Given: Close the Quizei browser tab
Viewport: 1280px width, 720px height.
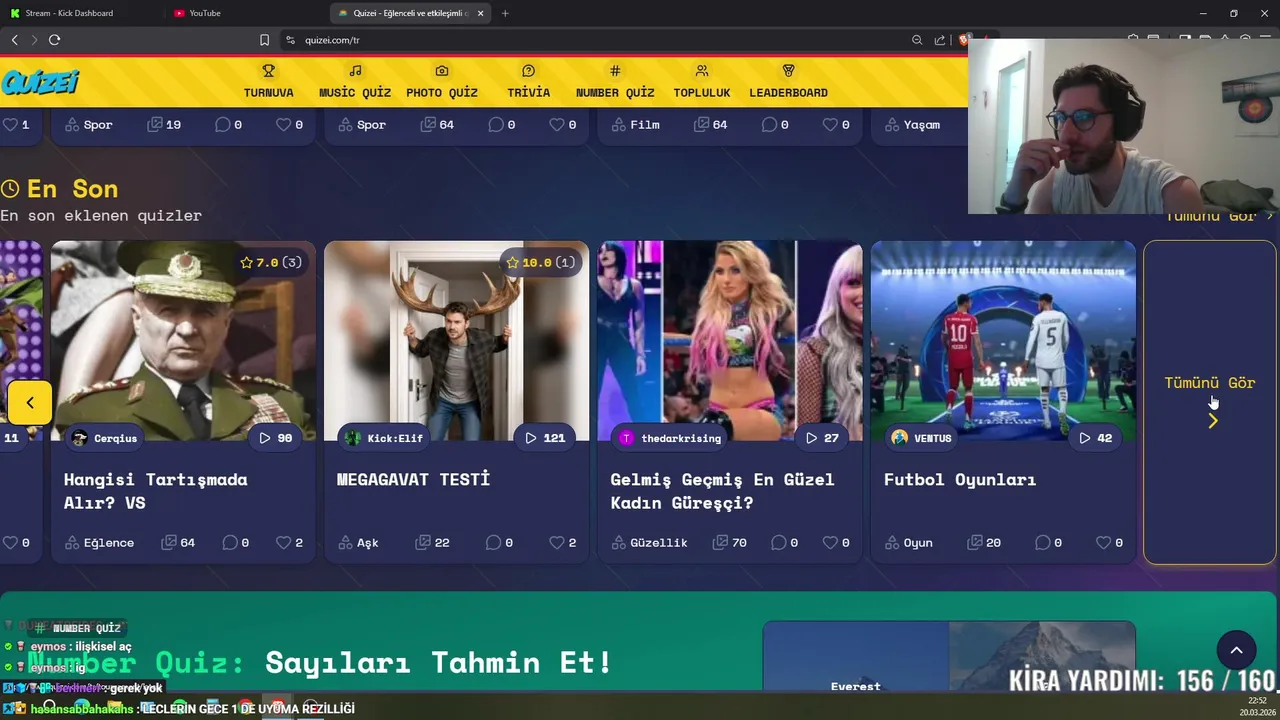Looking at the screenshot, I should click(481, 13).
